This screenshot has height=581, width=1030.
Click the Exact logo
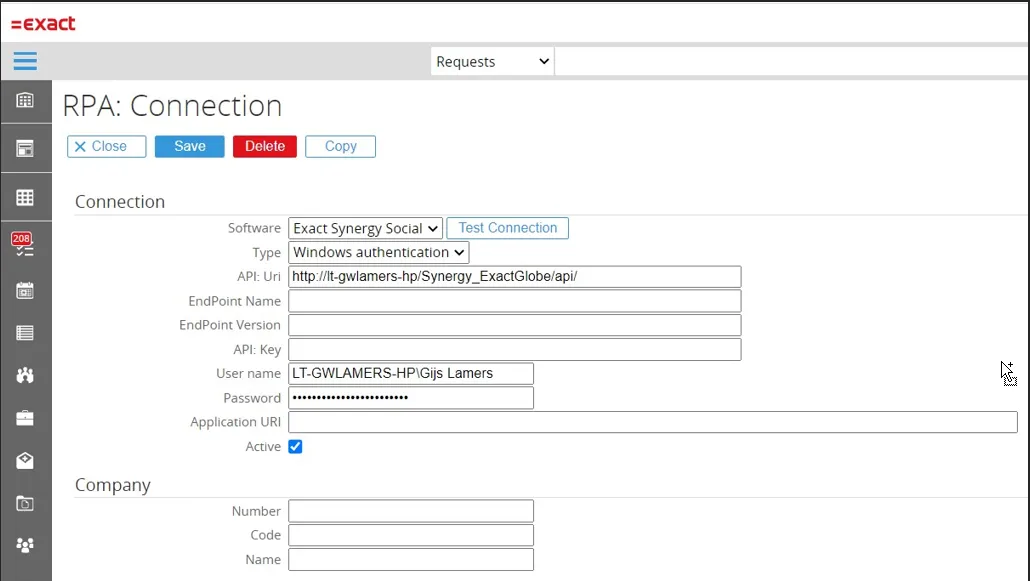coord(43,23)
